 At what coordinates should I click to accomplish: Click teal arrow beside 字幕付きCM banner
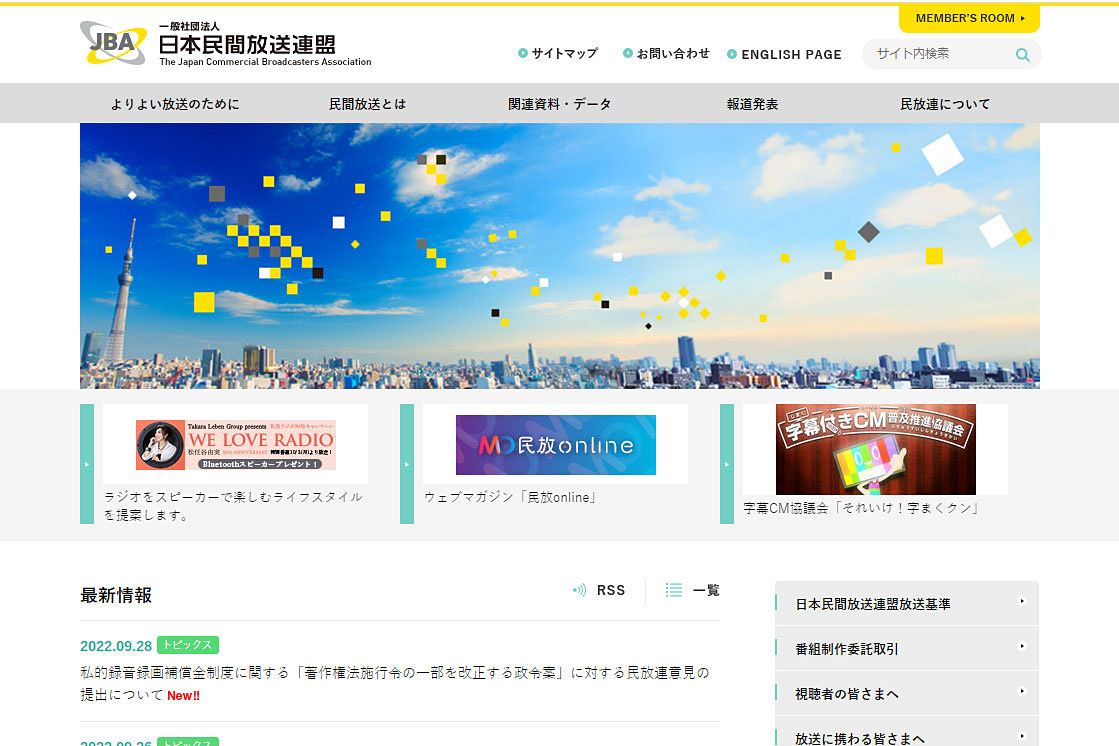coord(726,464)
